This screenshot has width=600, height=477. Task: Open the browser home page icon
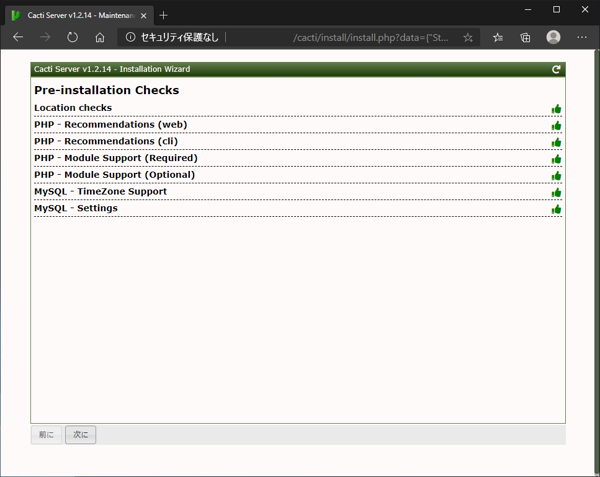click(100, 37)
